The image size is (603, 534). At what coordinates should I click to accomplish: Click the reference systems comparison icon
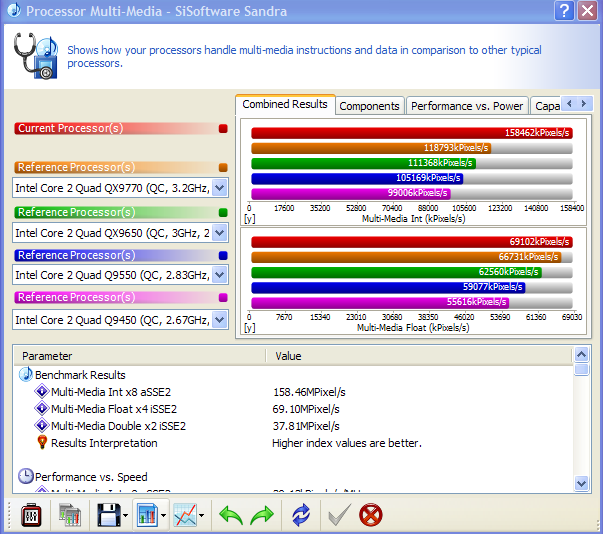[70, 515]
